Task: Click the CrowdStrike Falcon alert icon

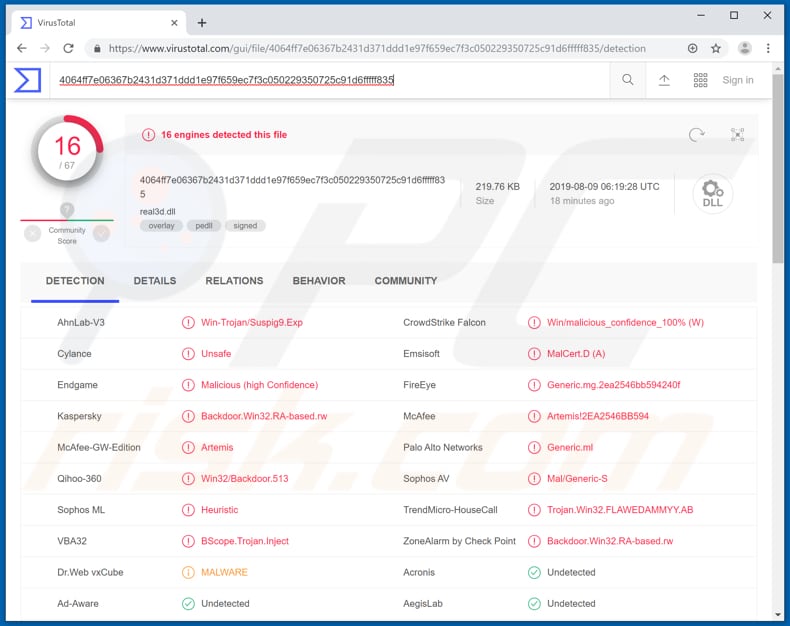Action: (x=534, y=323)
